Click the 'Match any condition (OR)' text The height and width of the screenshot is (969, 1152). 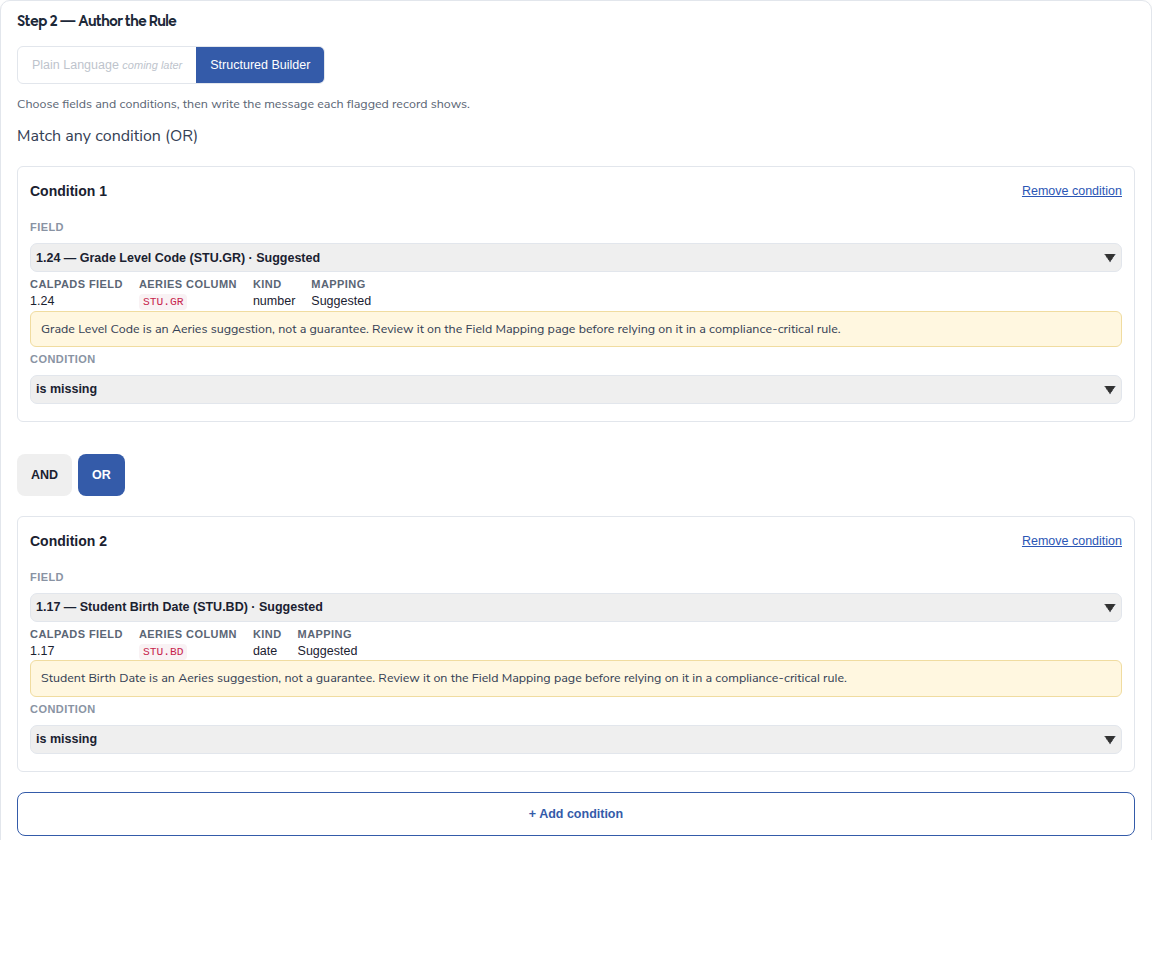click(107, 136)
